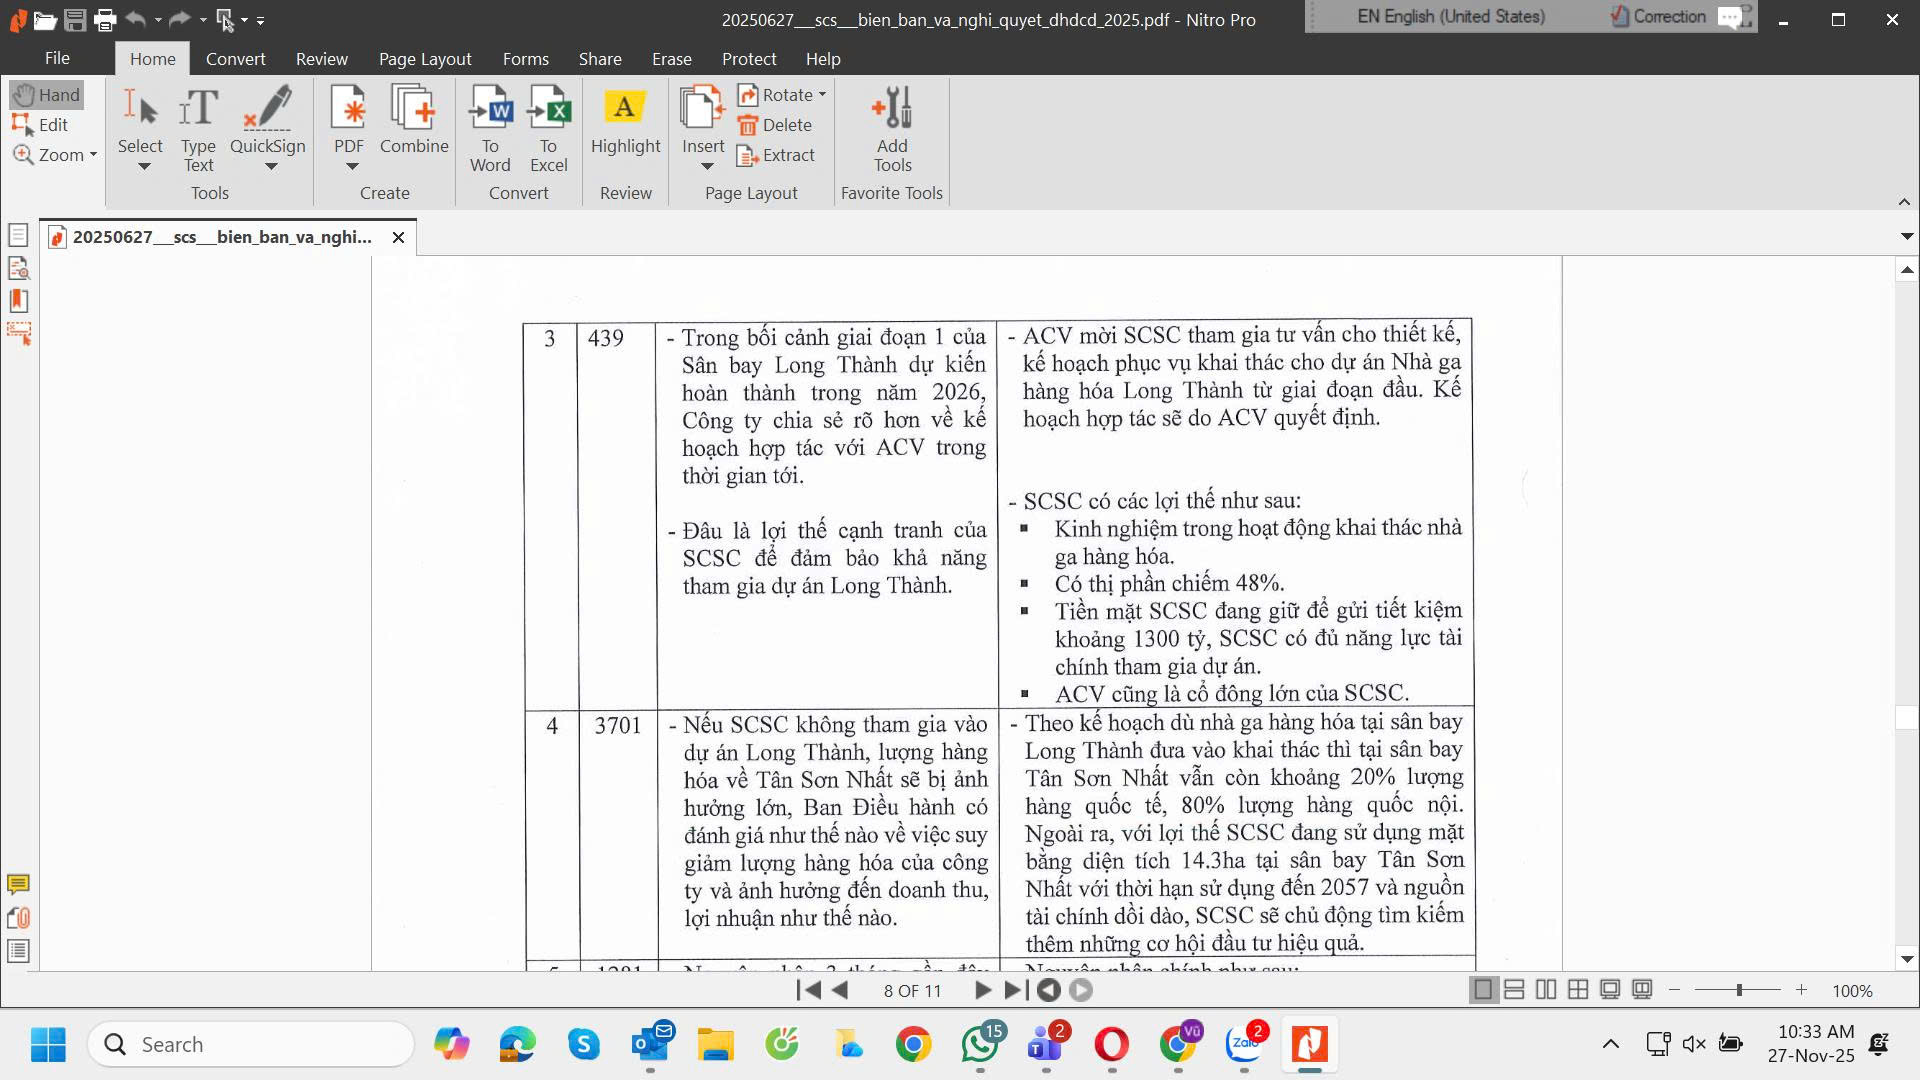Expand the Select tool dropdown
Screen dimensions: 1920x1080
pos(144,167)
